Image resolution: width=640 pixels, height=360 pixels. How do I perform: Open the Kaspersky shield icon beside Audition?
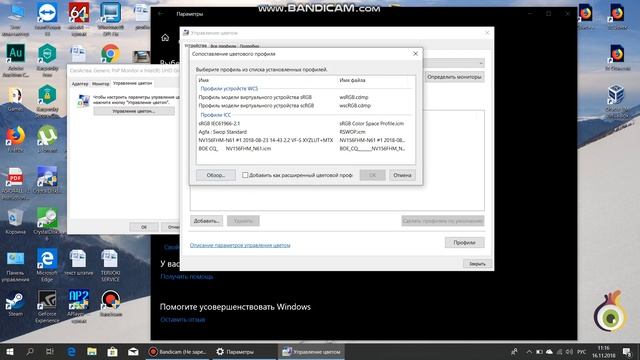(47, 54)
